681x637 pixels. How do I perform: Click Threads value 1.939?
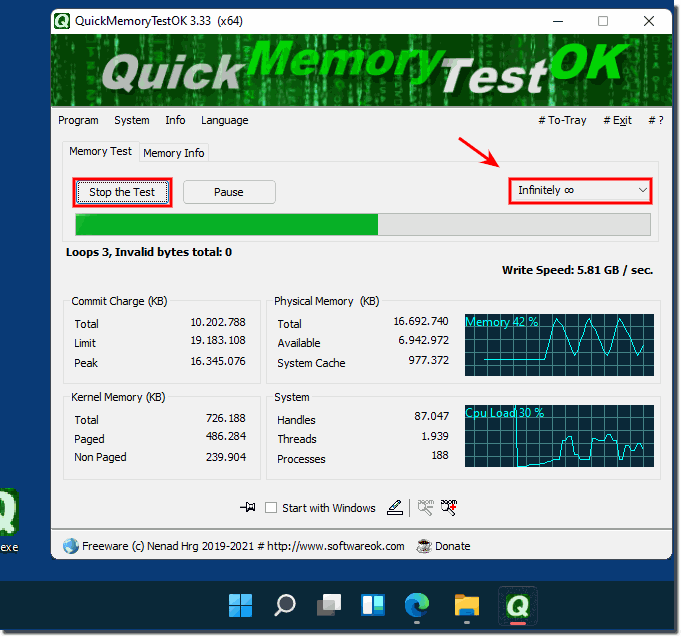point(435,436)
